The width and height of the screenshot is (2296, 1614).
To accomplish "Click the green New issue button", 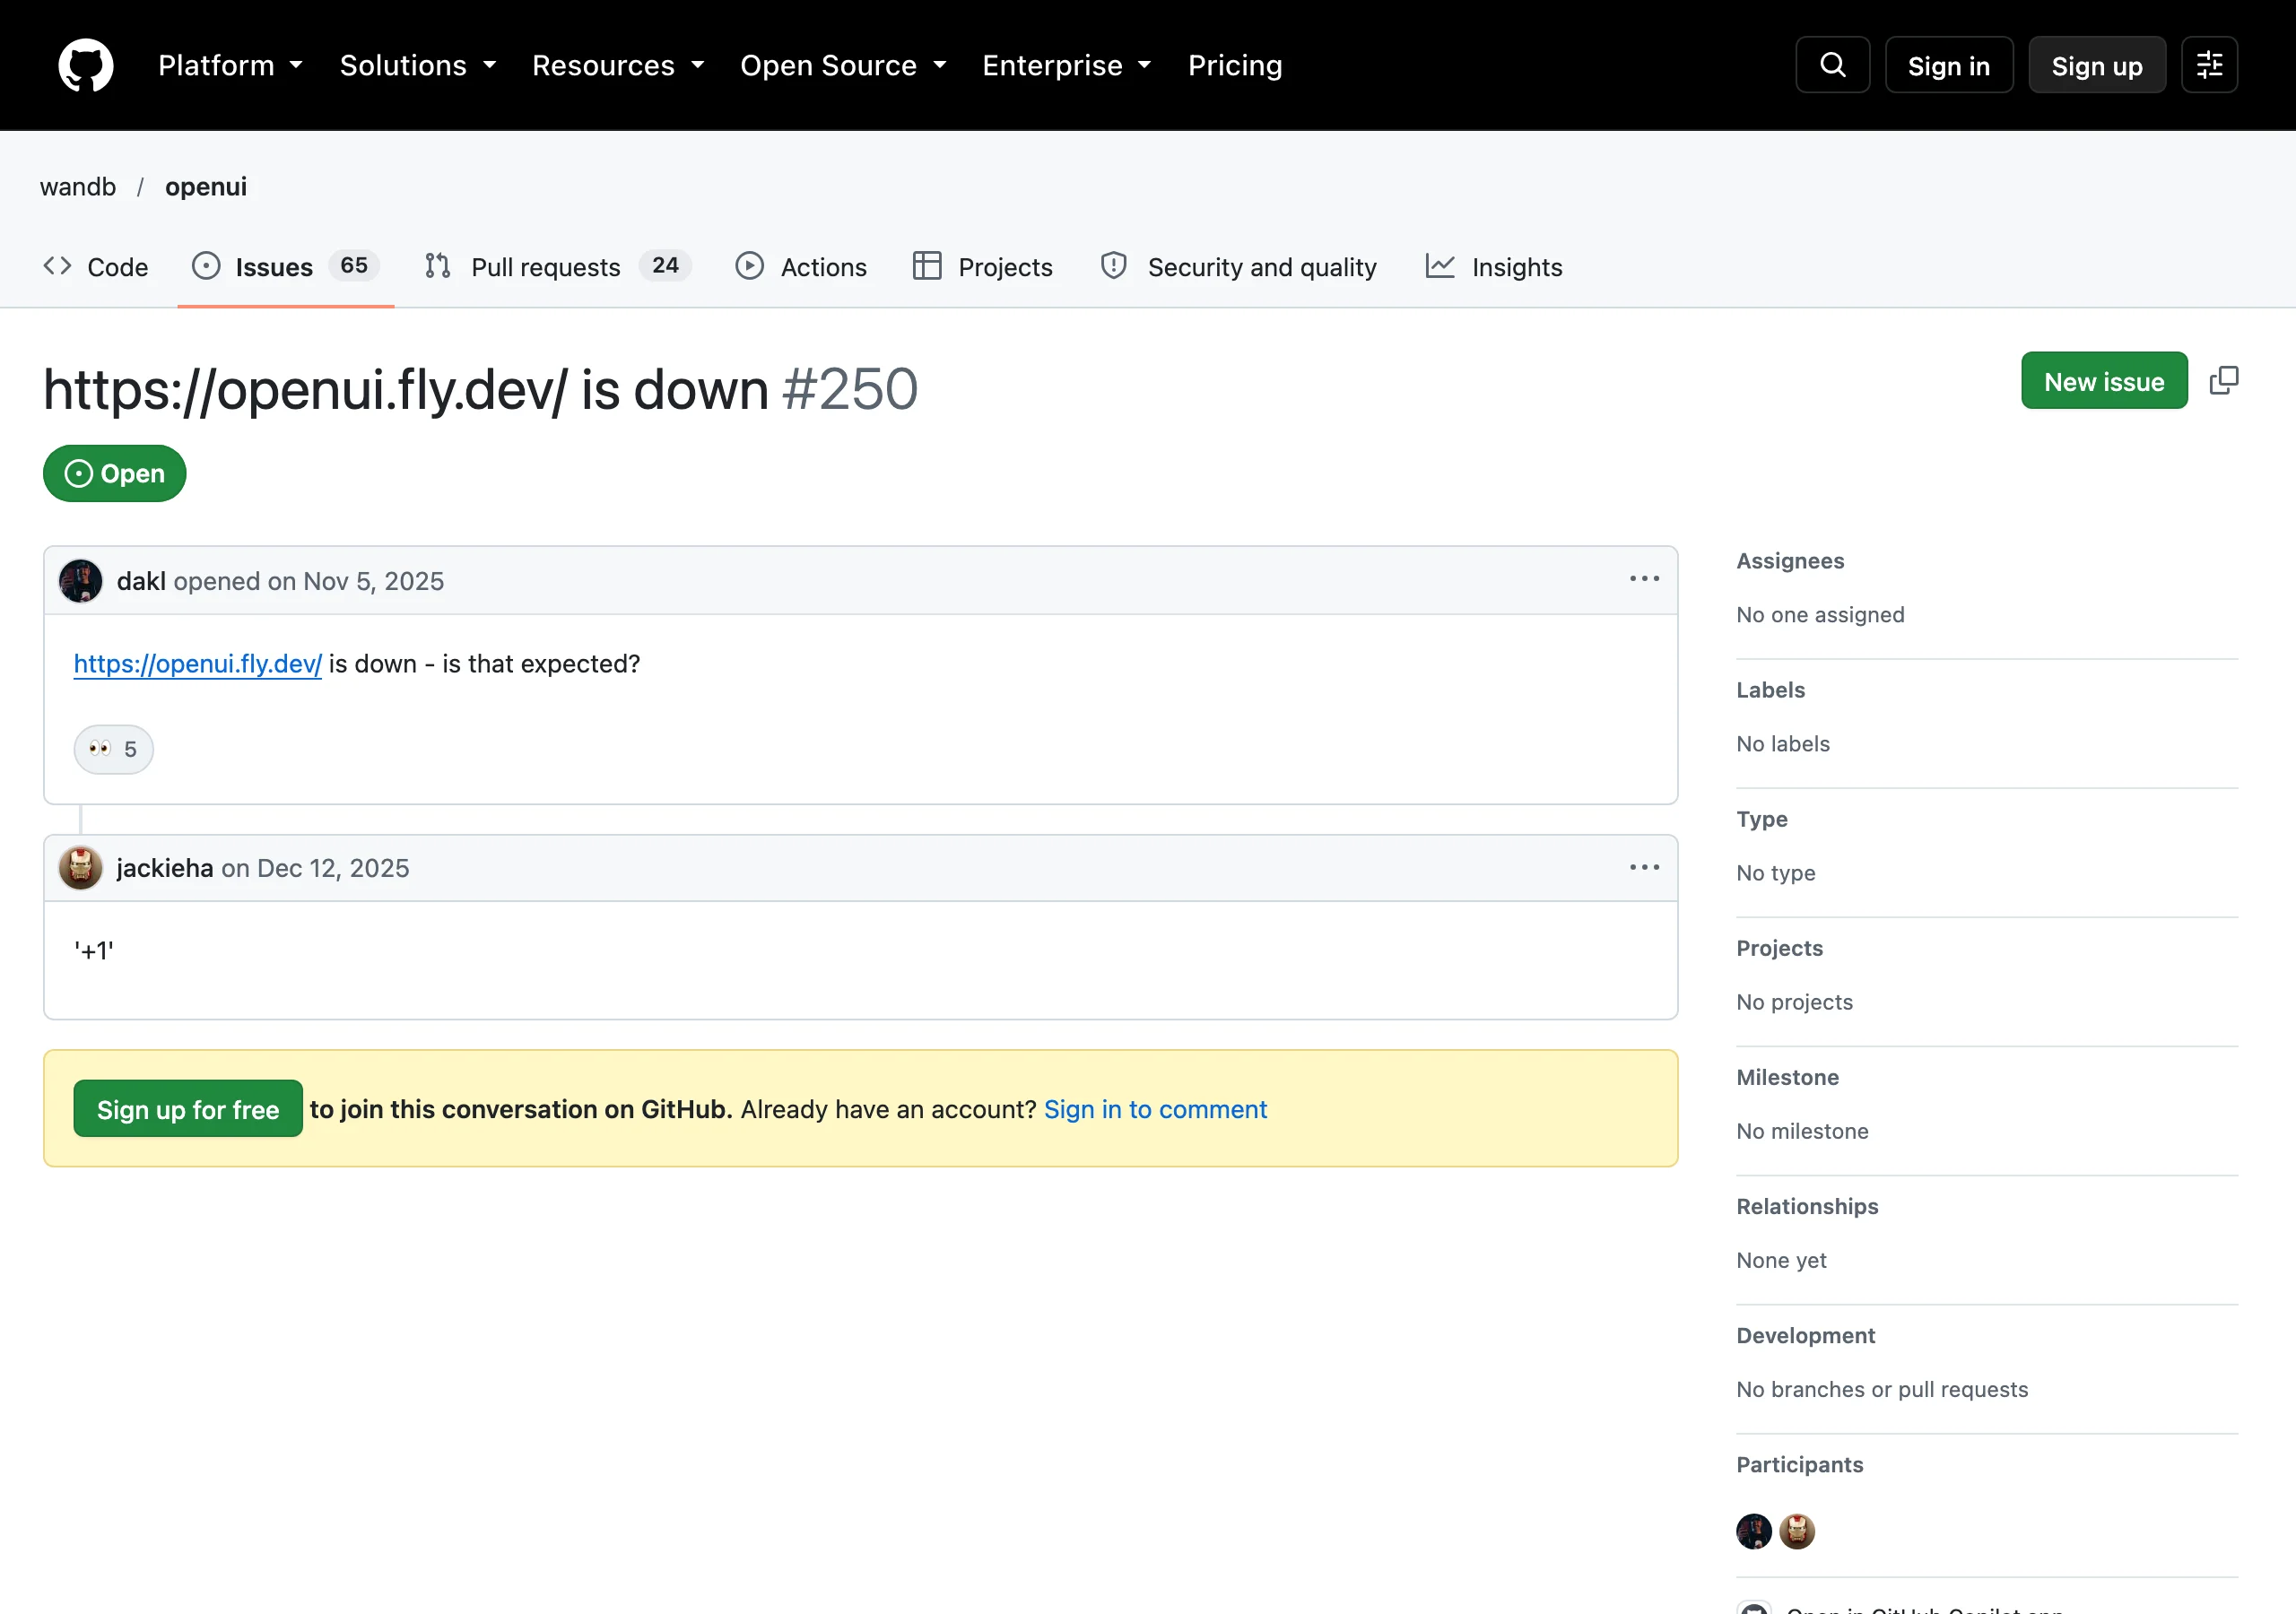I will [2104, 380].
